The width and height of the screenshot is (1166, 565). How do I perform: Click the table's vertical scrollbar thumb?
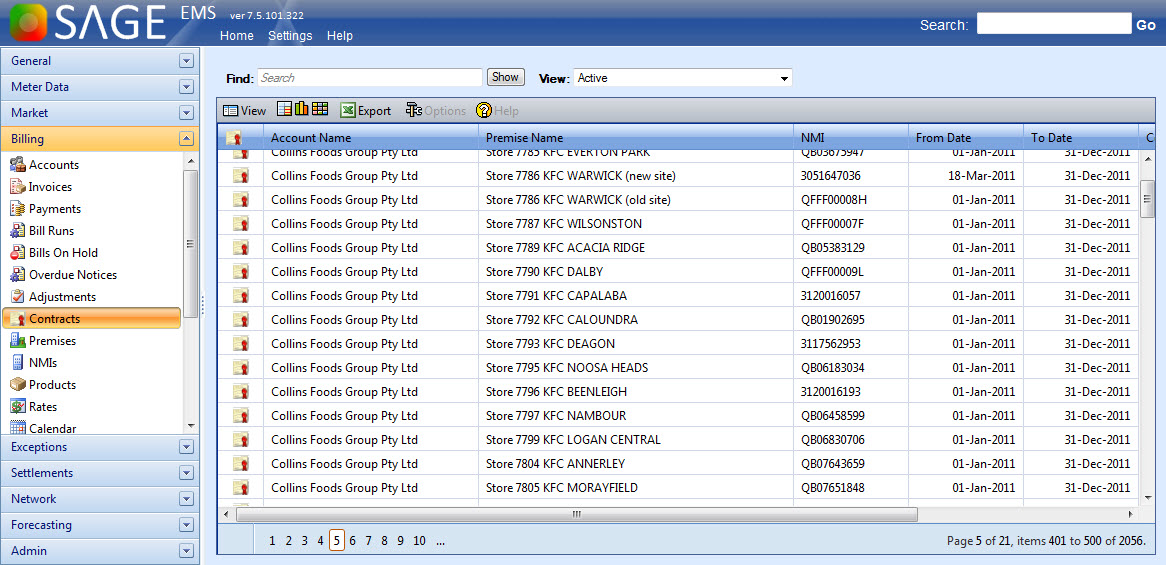point(1147,198)
